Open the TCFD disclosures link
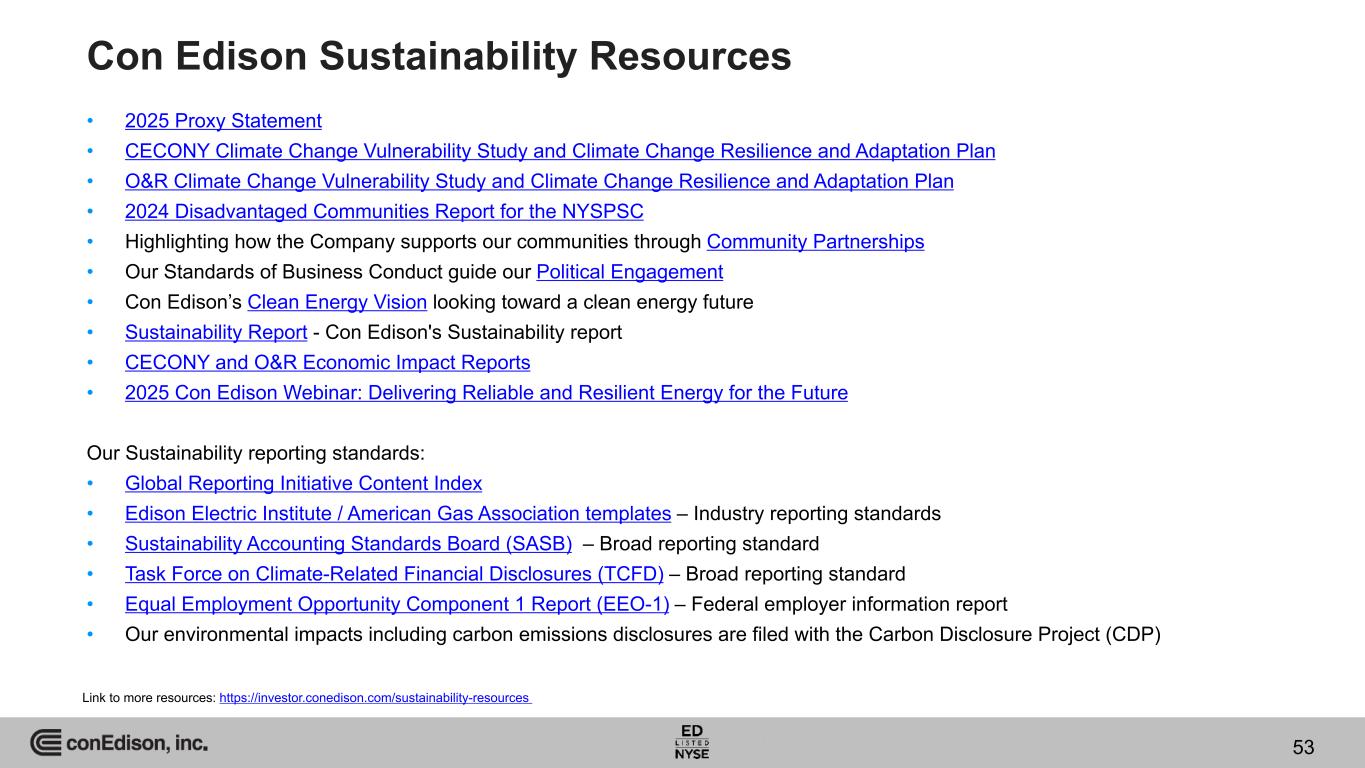Viewport: 1365px width, 768px height. coord(394,574)
